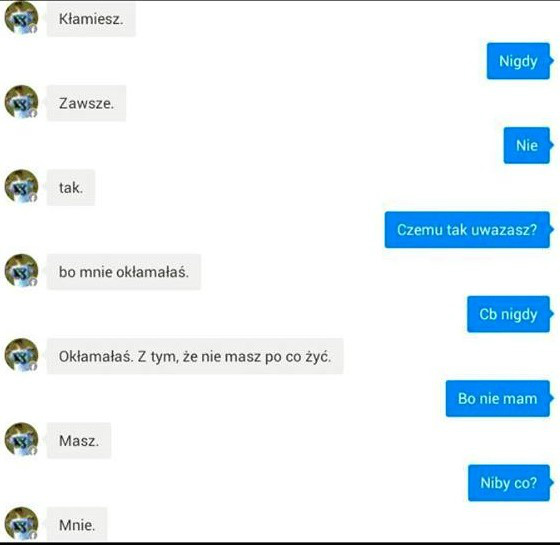The width and height of the screenshot is (560, 545).
Task: Select the blue "Cb nigdy" message bubble
Action: point(510,314)
